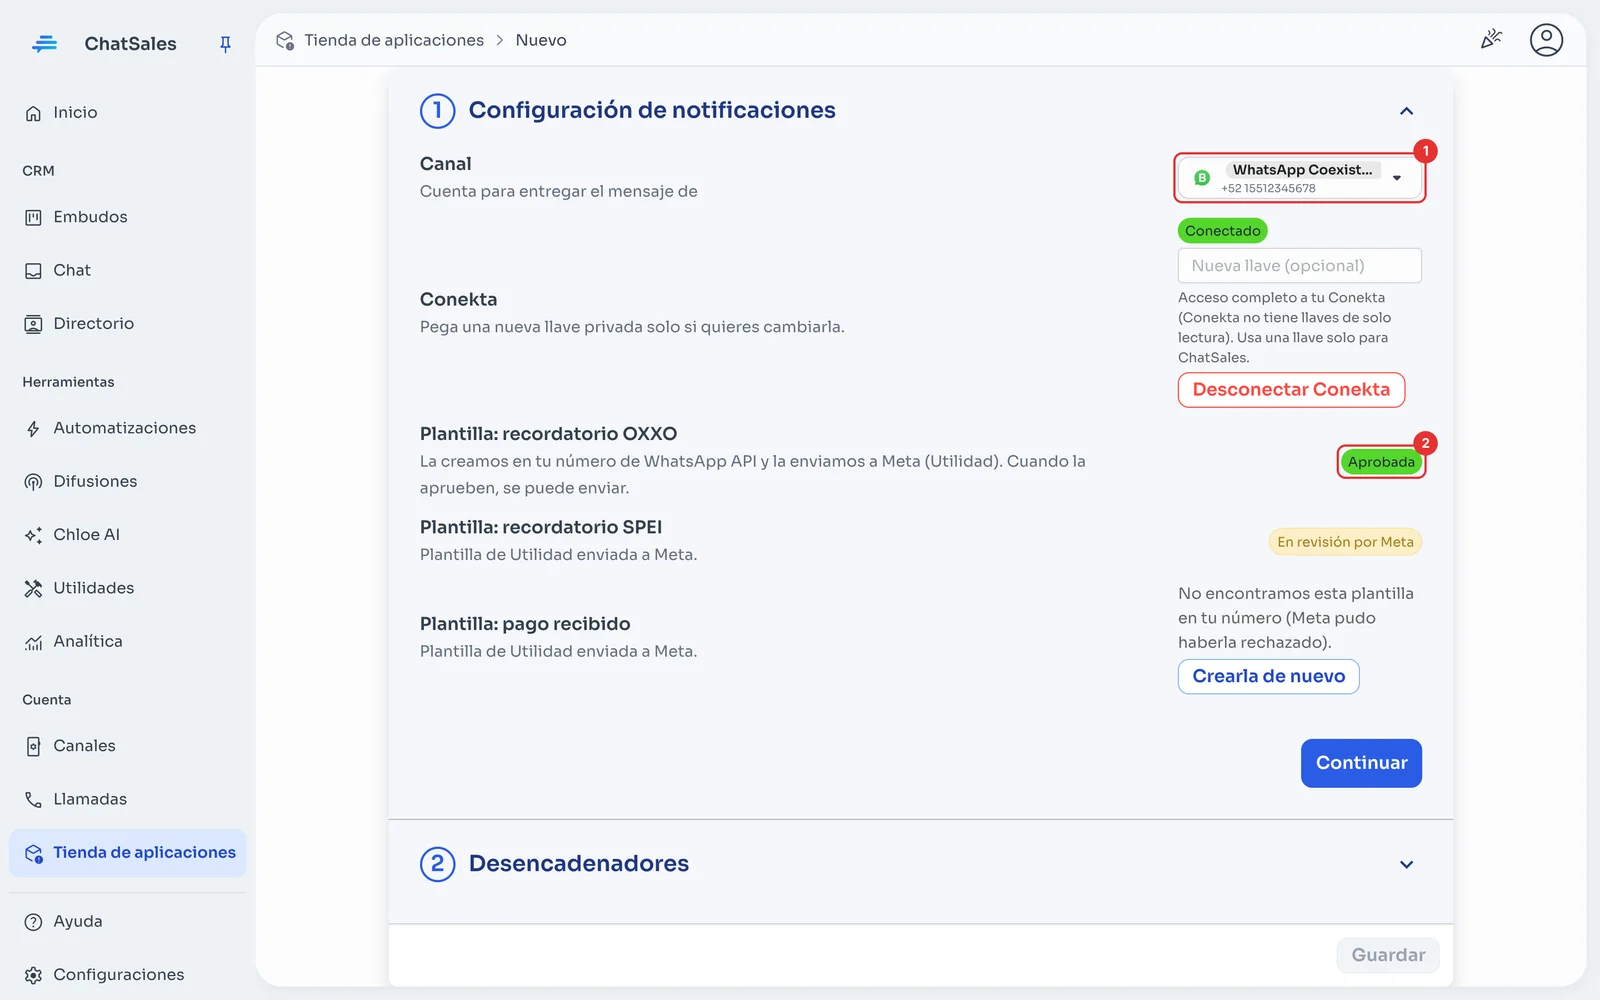
Task: Click the Configuraciones gear icon
Action: click(x=33, y=975)
